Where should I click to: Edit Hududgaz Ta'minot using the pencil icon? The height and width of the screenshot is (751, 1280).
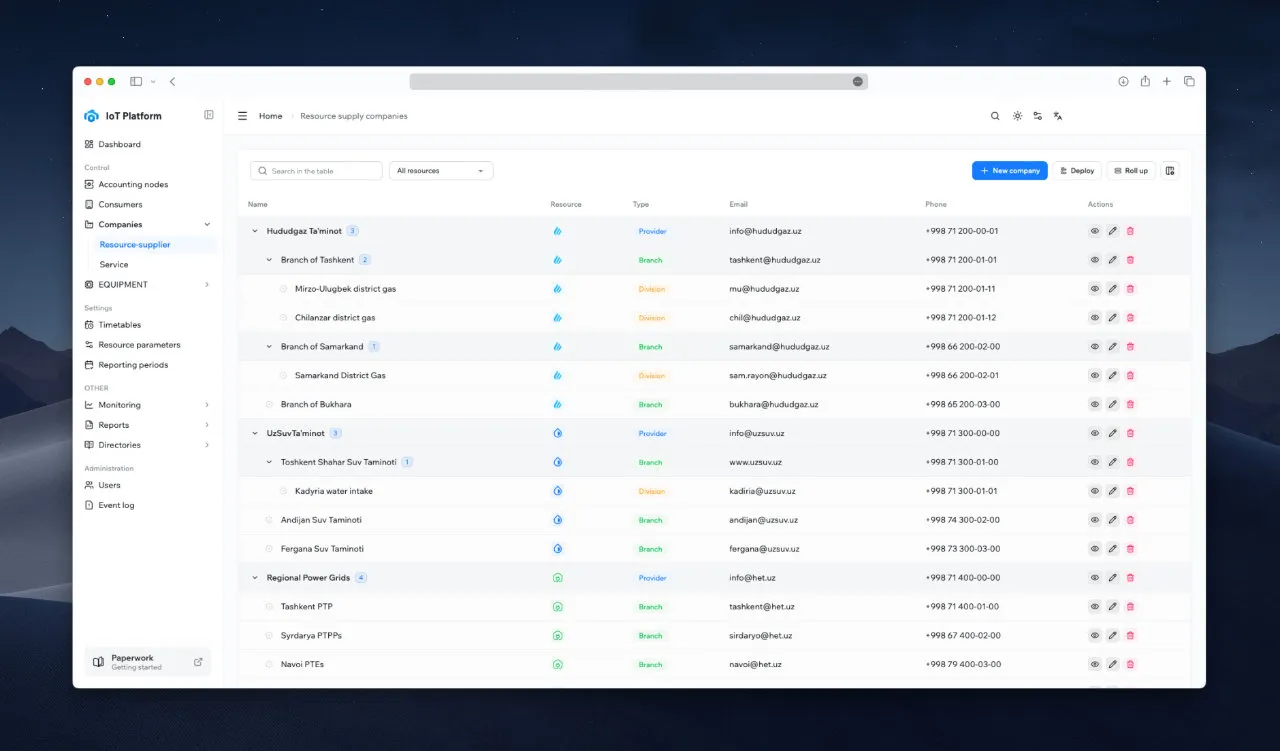click(x=1112, y=231)
